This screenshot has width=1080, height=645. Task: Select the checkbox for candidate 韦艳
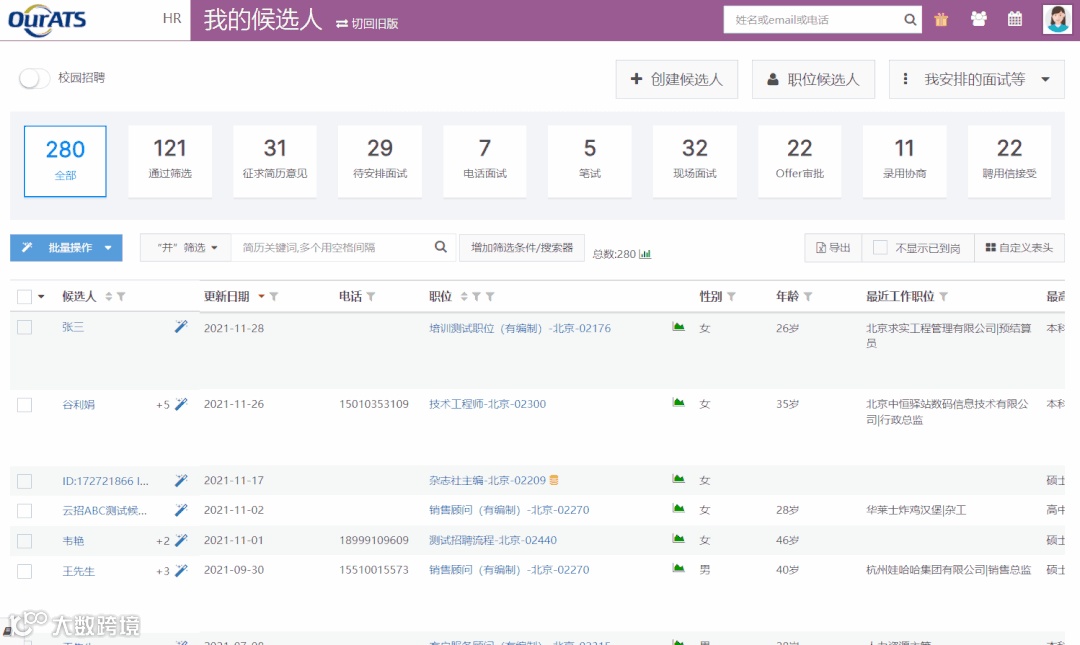[x=24, y=541]
